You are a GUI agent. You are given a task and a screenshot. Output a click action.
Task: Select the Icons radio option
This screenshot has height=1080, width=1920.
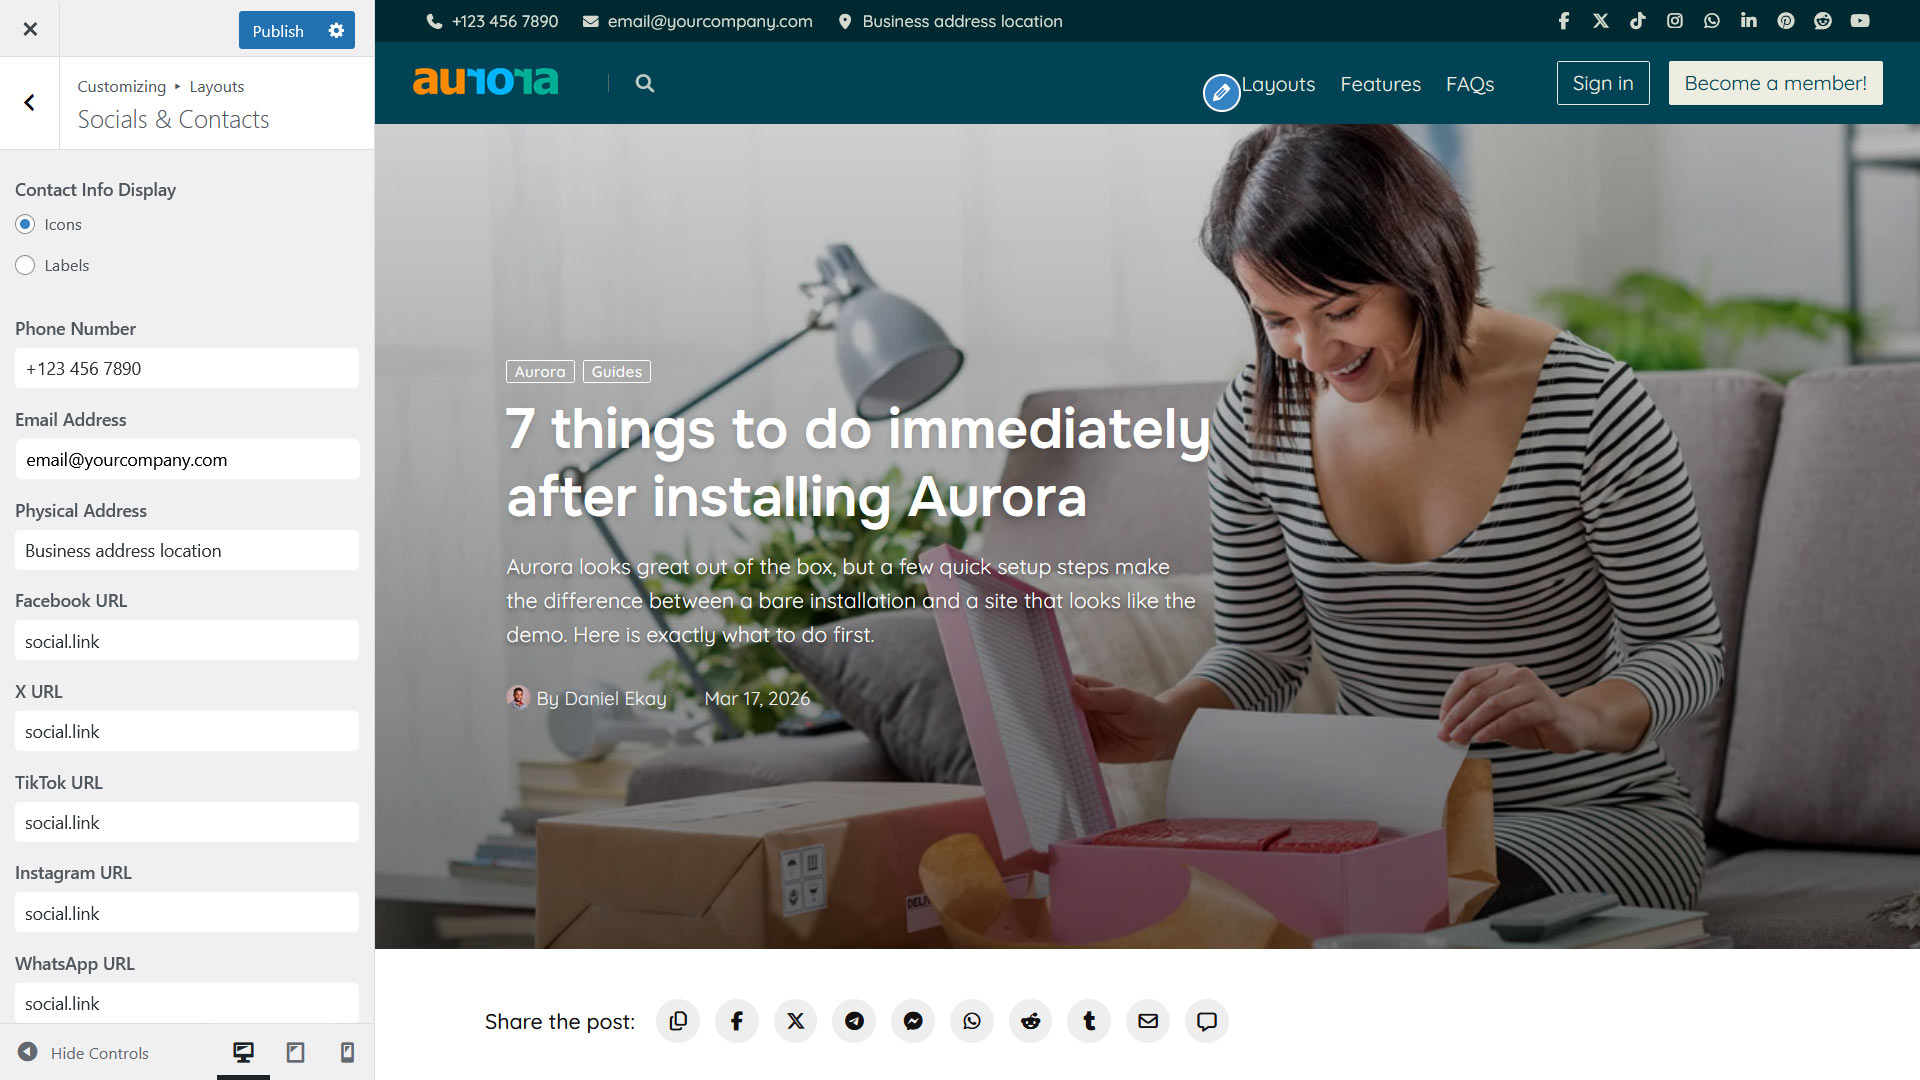coord(25,224)
